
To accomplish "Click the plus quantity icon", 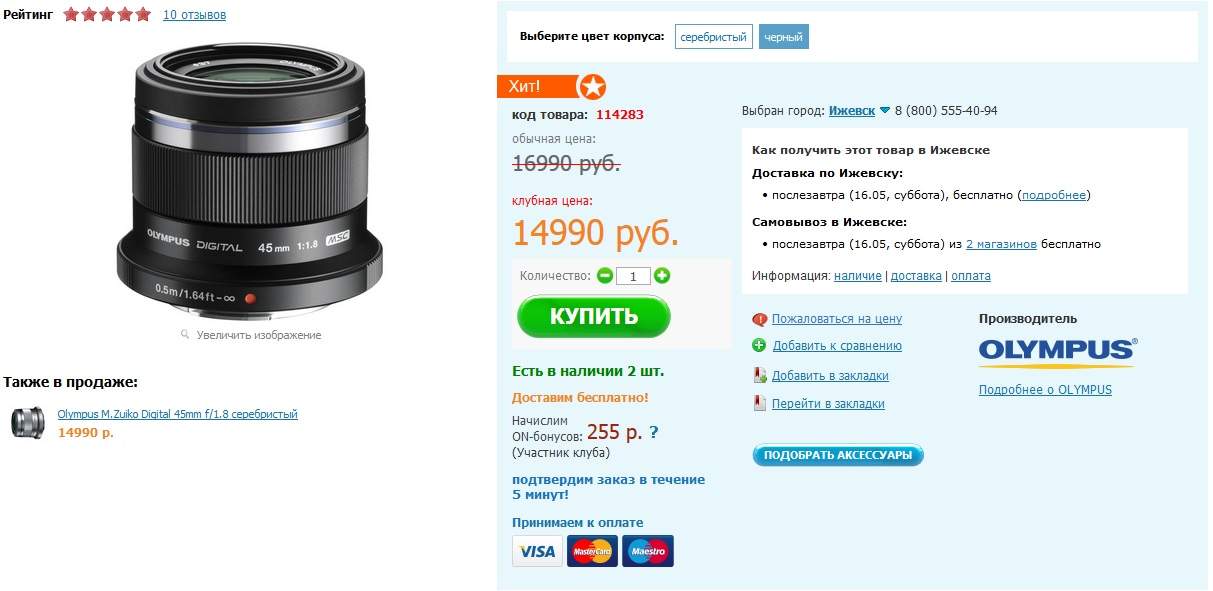I will (662, 276).
